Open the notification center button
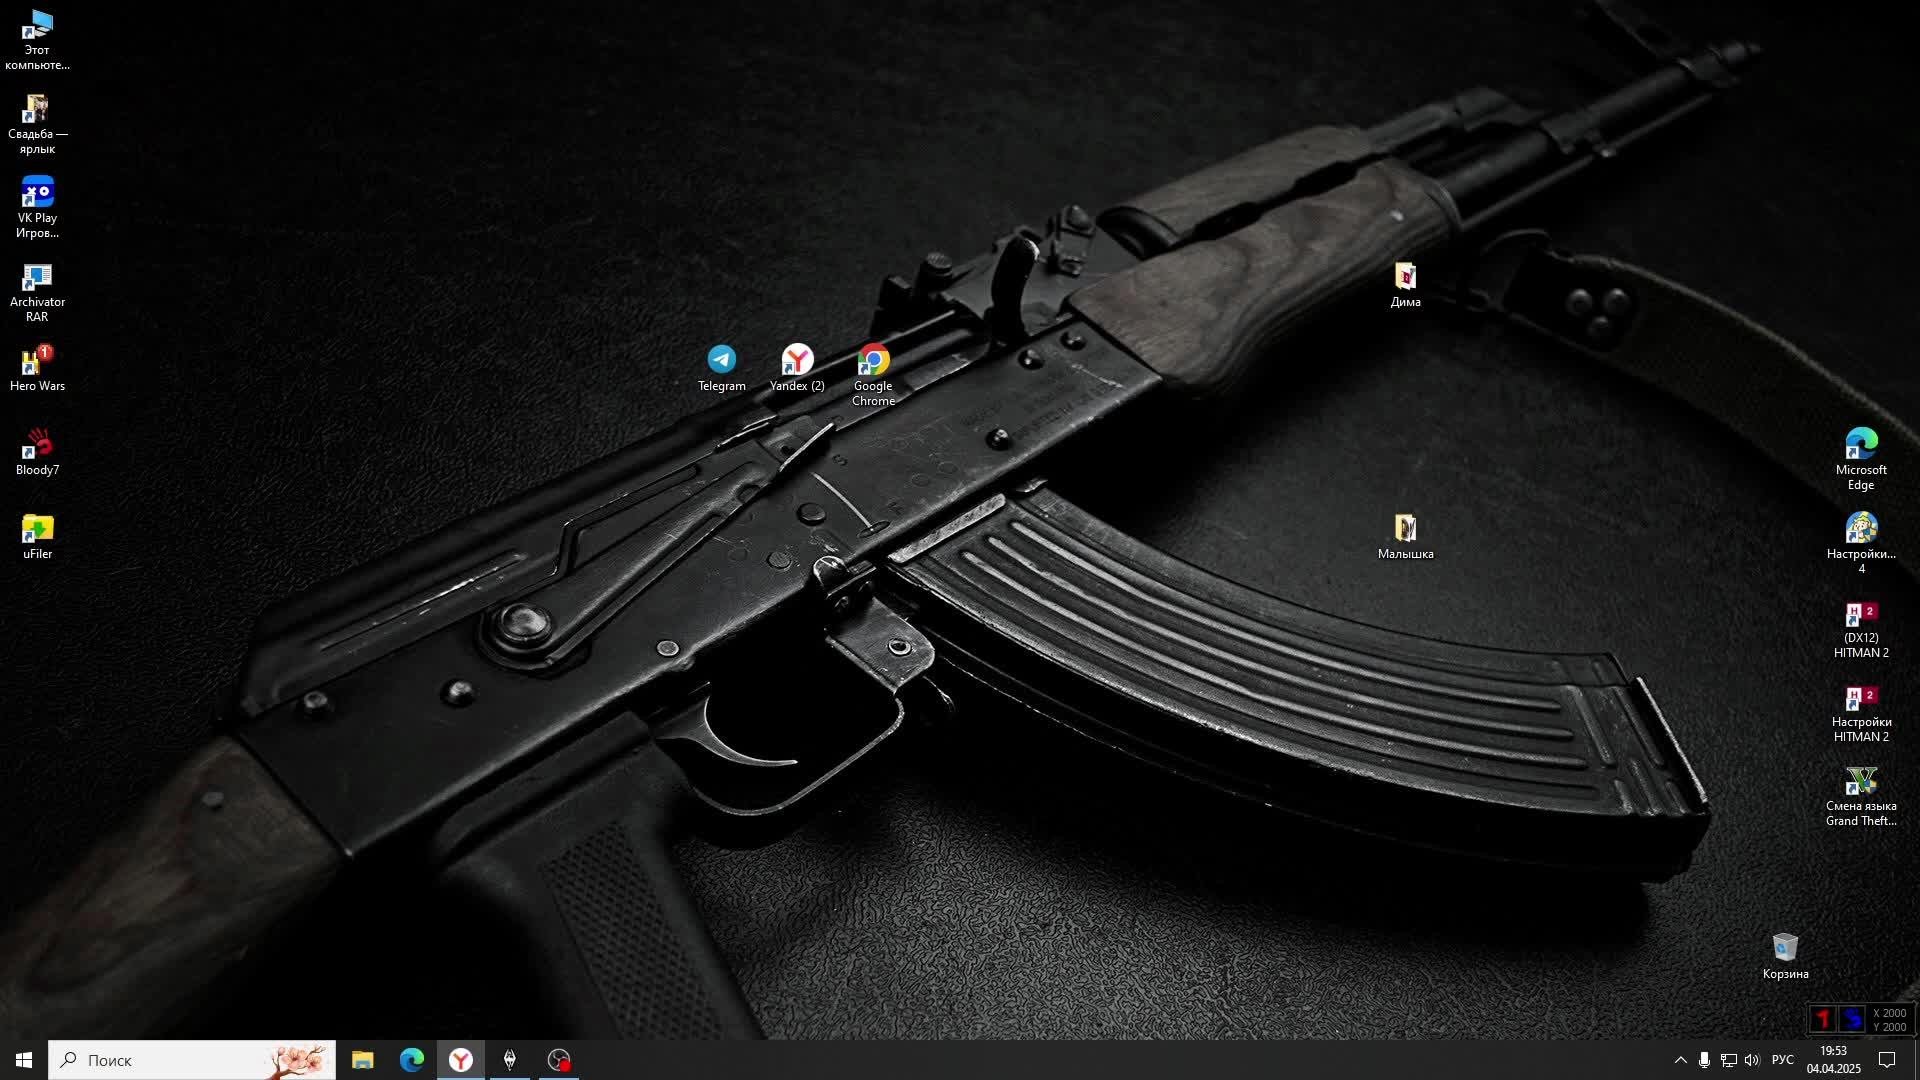Image resolution: width=1920 pixels, height=1080 pixels. point(1887,1060)
